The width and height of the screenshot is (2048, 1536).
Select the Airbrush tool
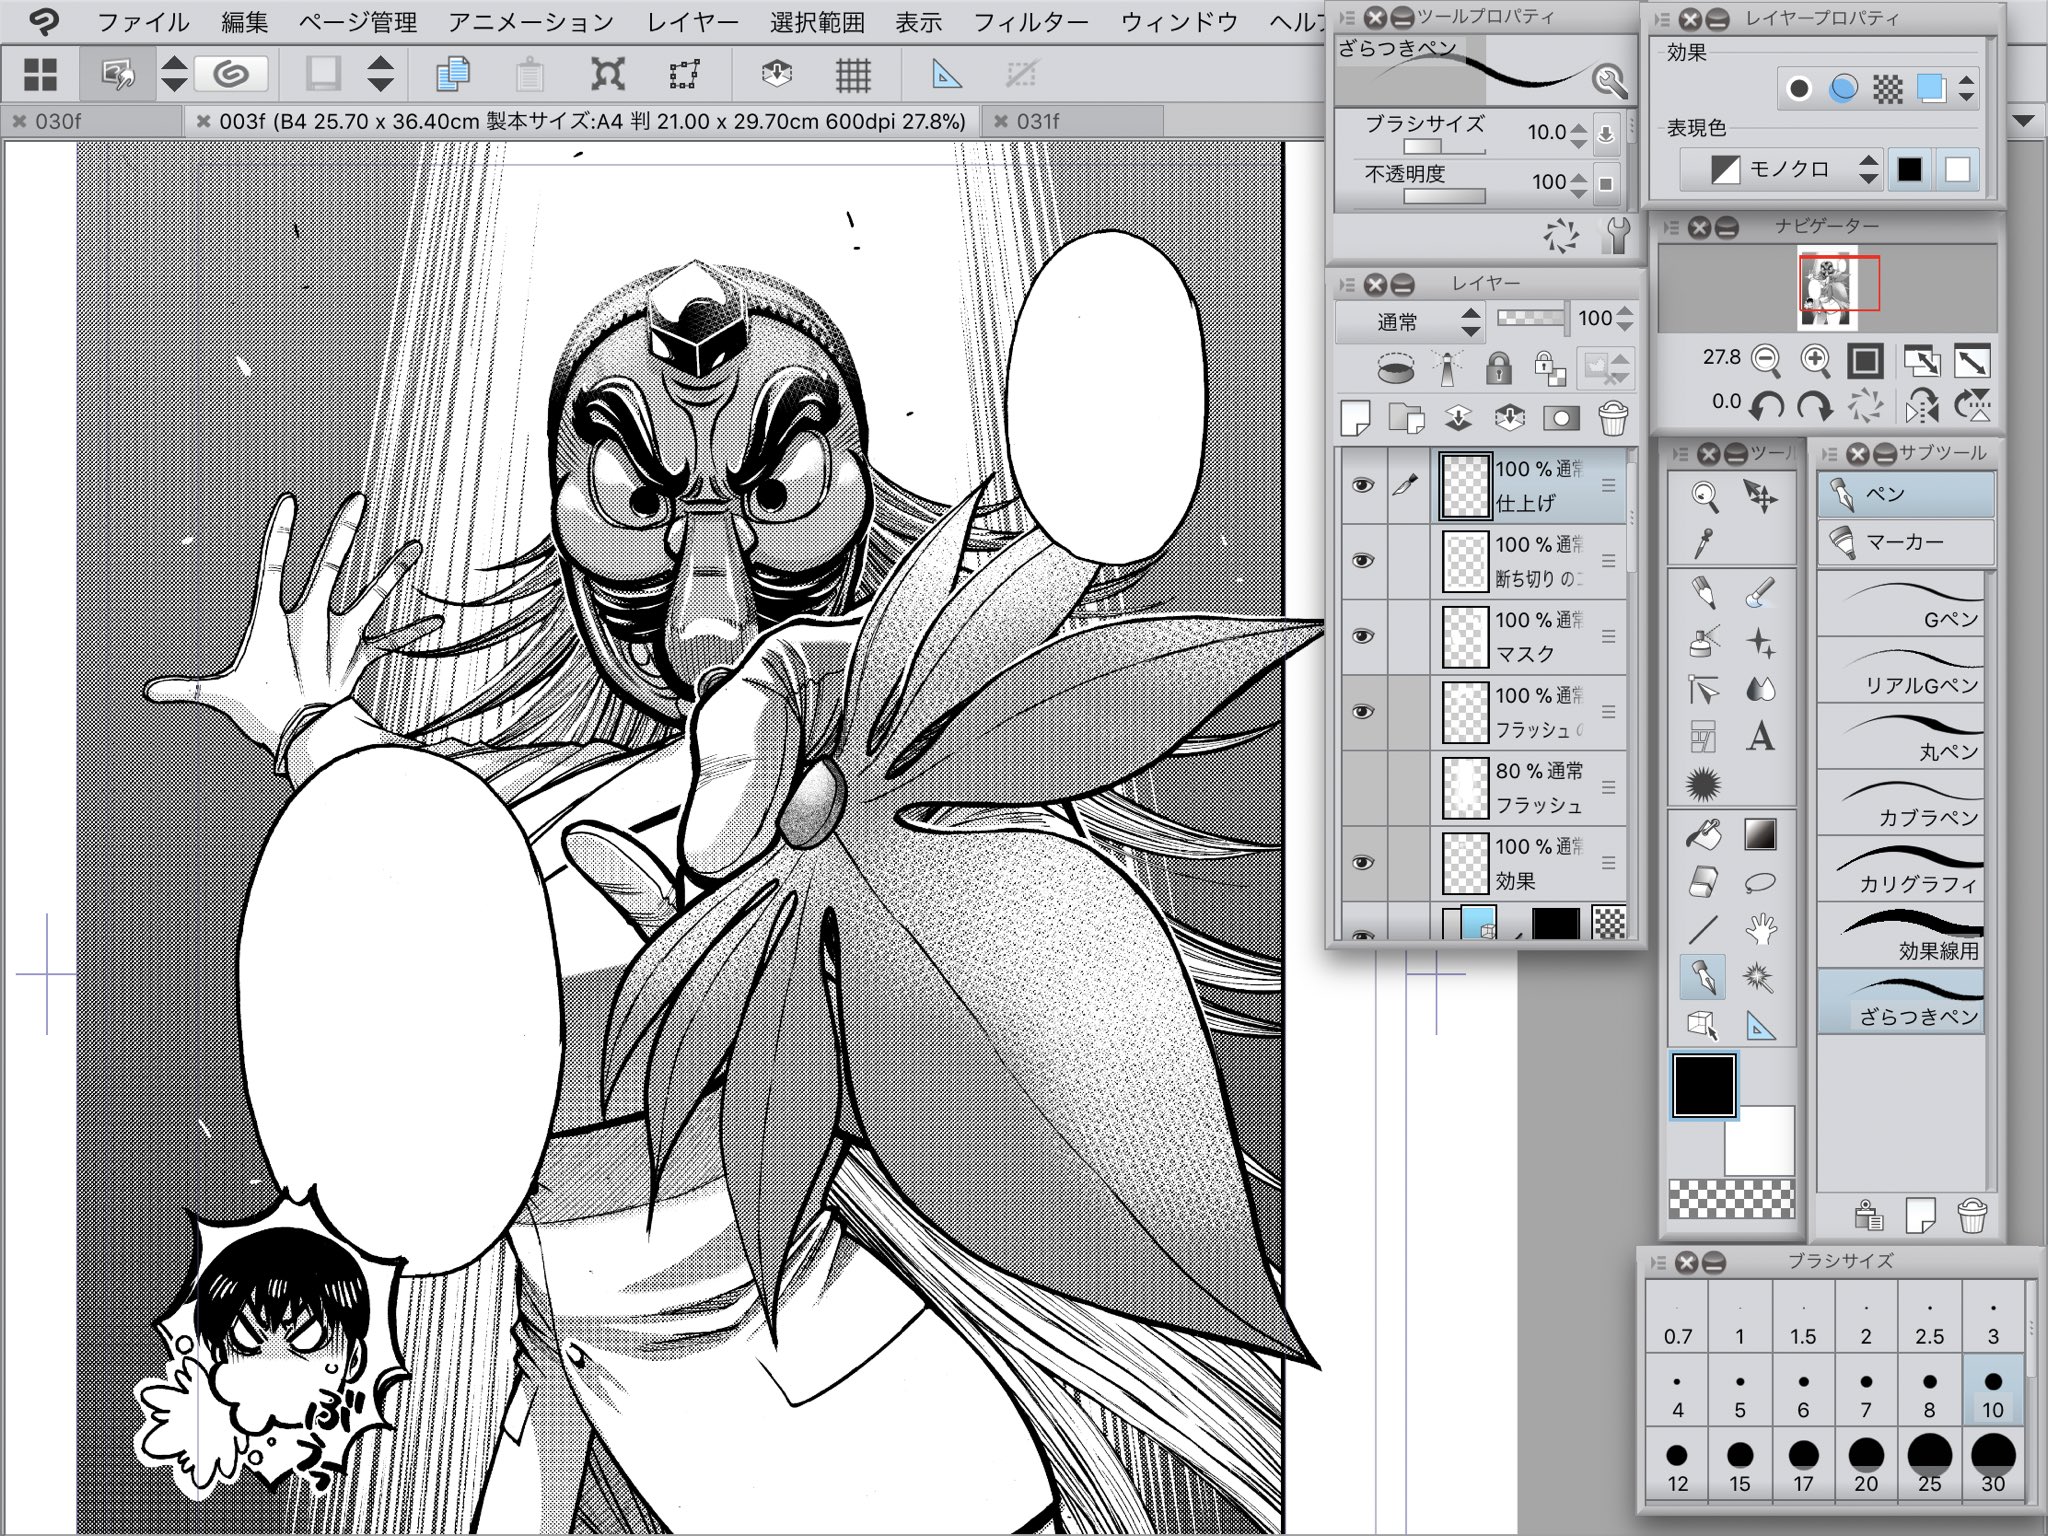pyautogui.click(x=1704, y=641)
